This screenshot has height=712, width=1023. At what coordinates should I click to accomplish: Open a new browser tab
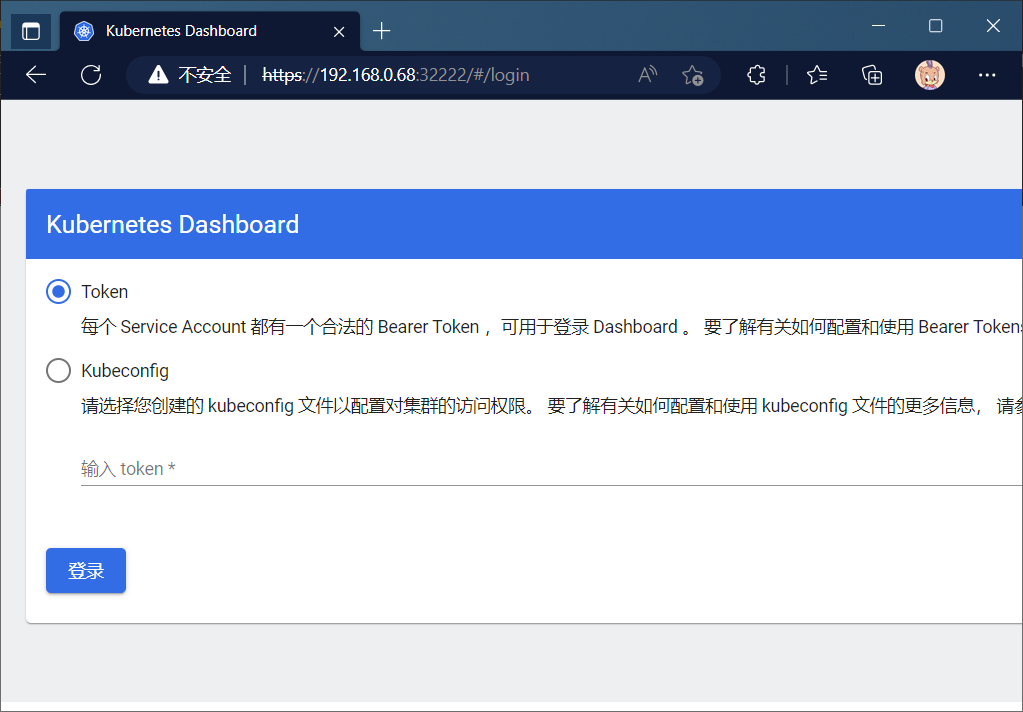(x=381, y=31)
